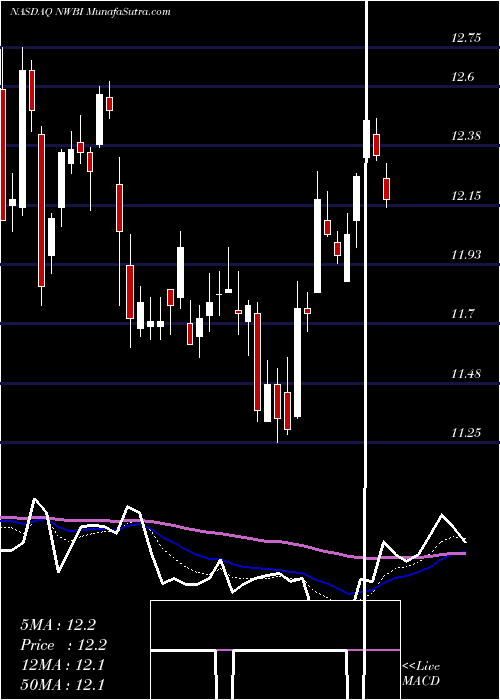
Task: Click the Price : 12.2 readout
Action: (x=63, y=645)
